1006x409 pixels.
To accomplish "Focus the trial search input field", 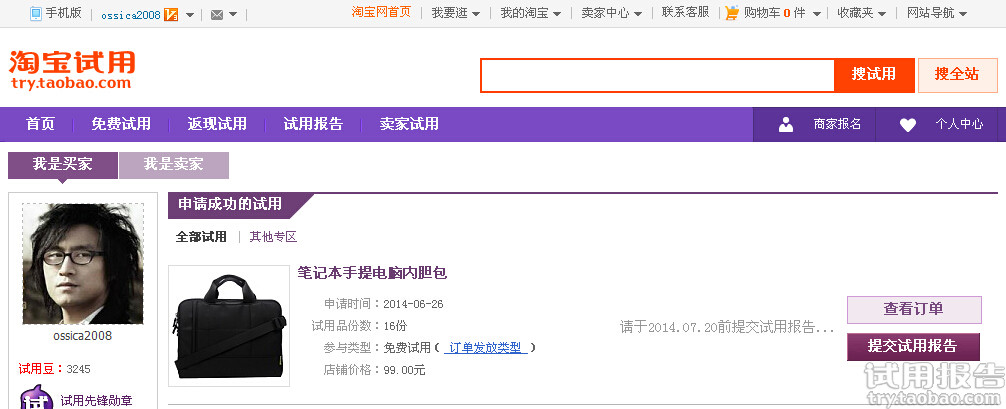I will tap(658, 75).
